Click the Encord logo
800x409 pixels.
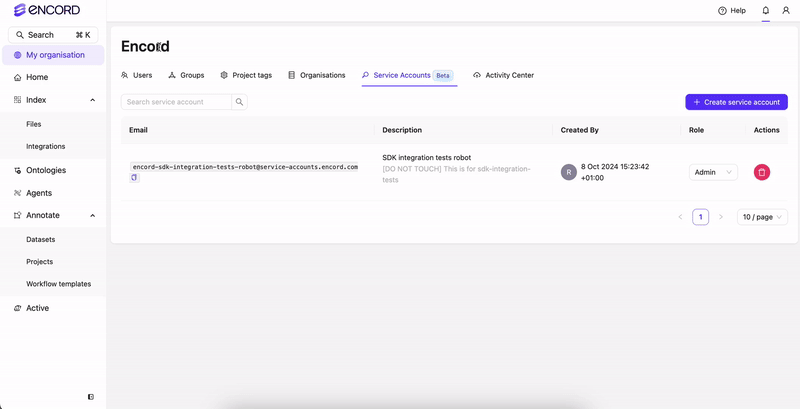(47, 10)
